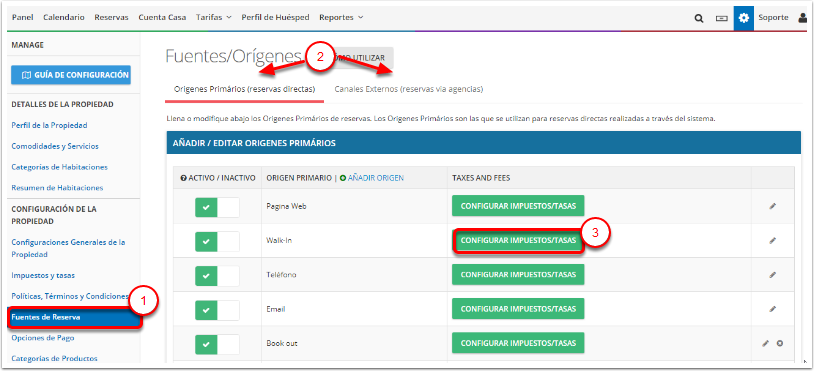Click the Walk-In origin name
Image resolution: width=814 pixels, height=371 pixels.
coord(279,241)
